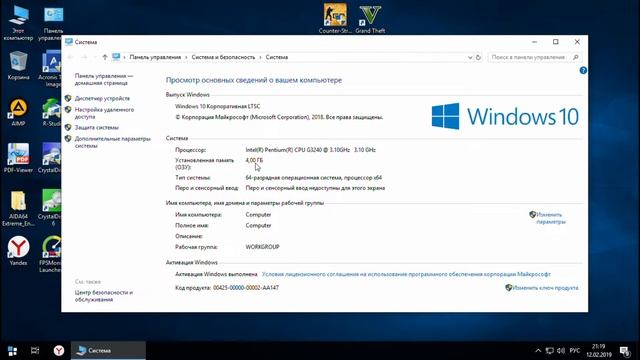Image resolution: width=640 pixels, height=360 pixels.
Task: Show hidden system tray icons
Action: [x=538, y=351]
